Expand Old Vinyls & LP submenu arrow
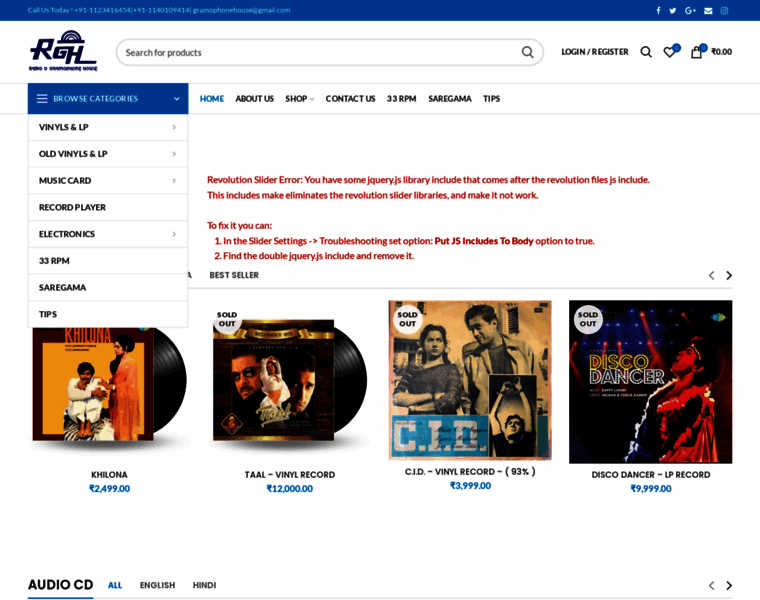This screenshot has width=760, height=600. click(x=174, y=154)
